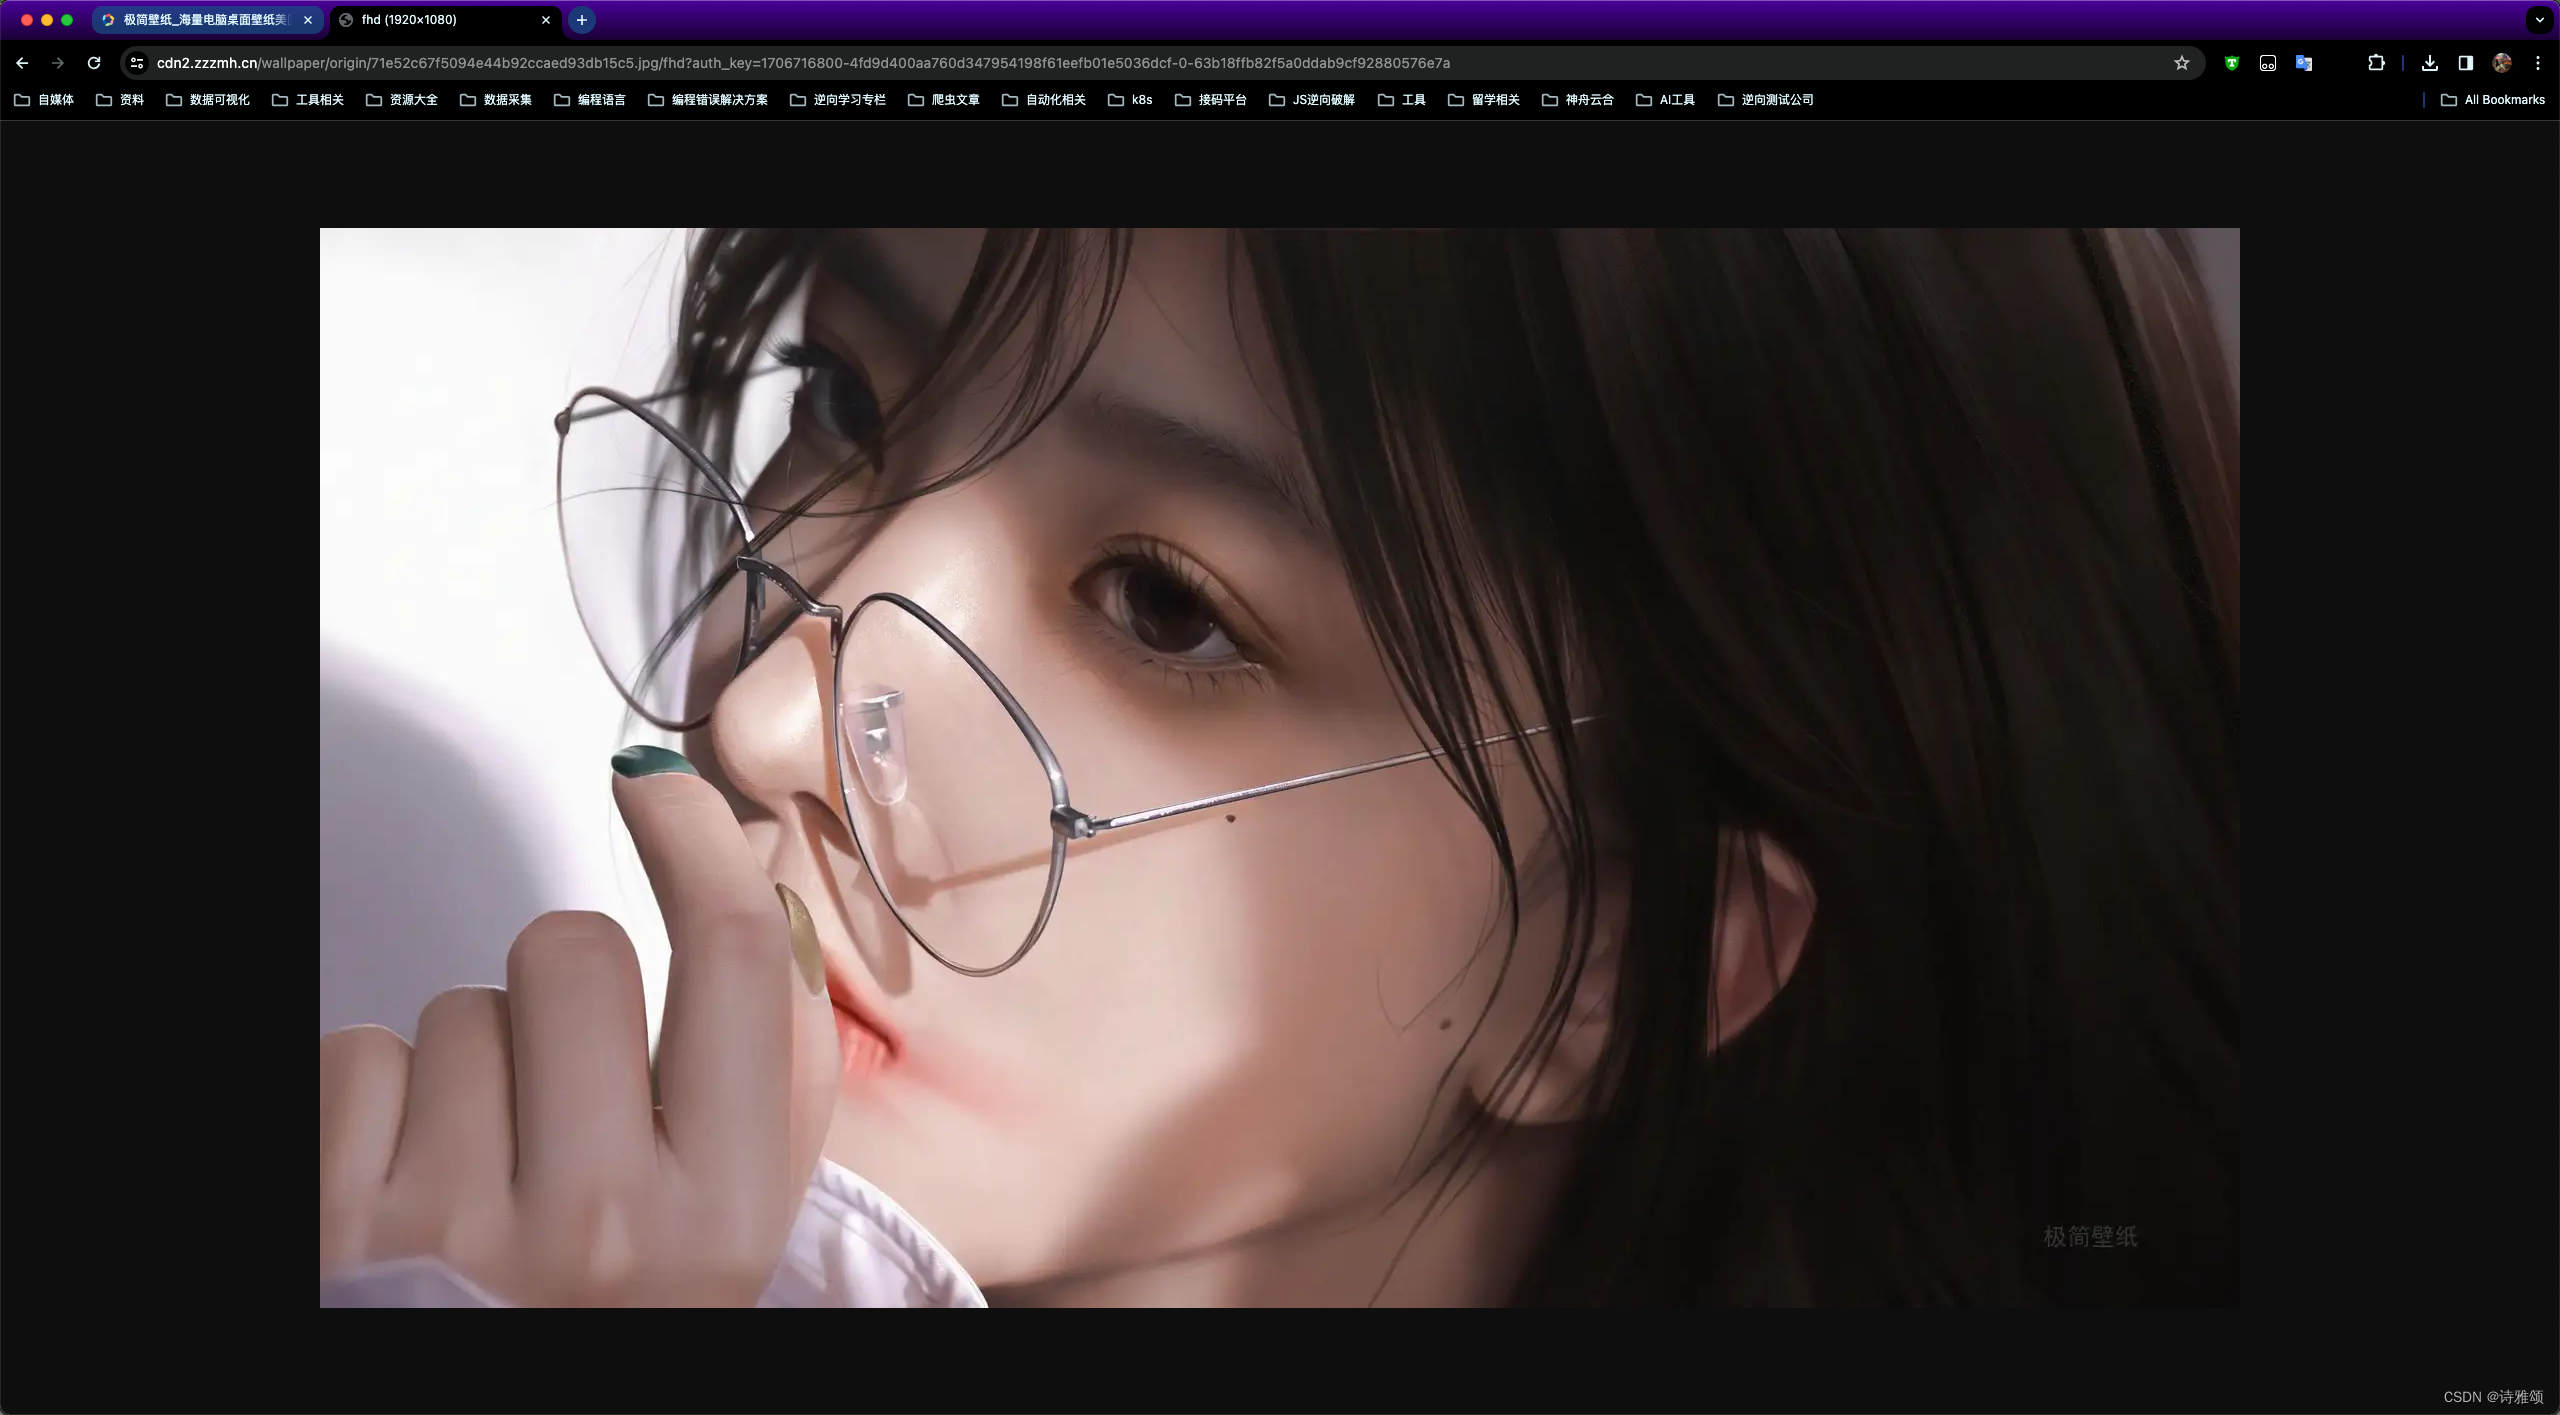Go back to the previous page
Viewport: 2560px width, 1415px height.
[x=22, y=63]
